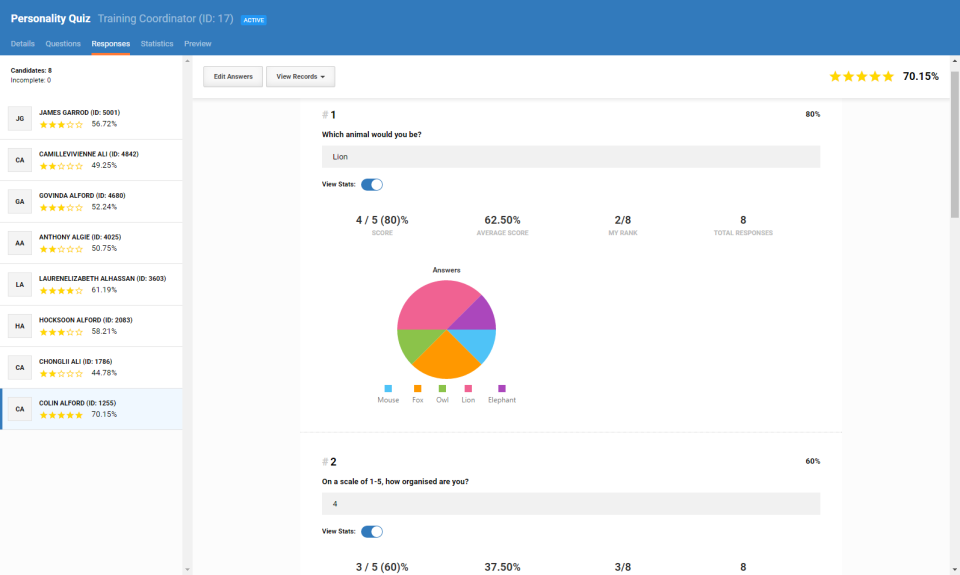Switch to the Statistics tab
This screenshot has width=960, height=575.
tap(157, 44)
